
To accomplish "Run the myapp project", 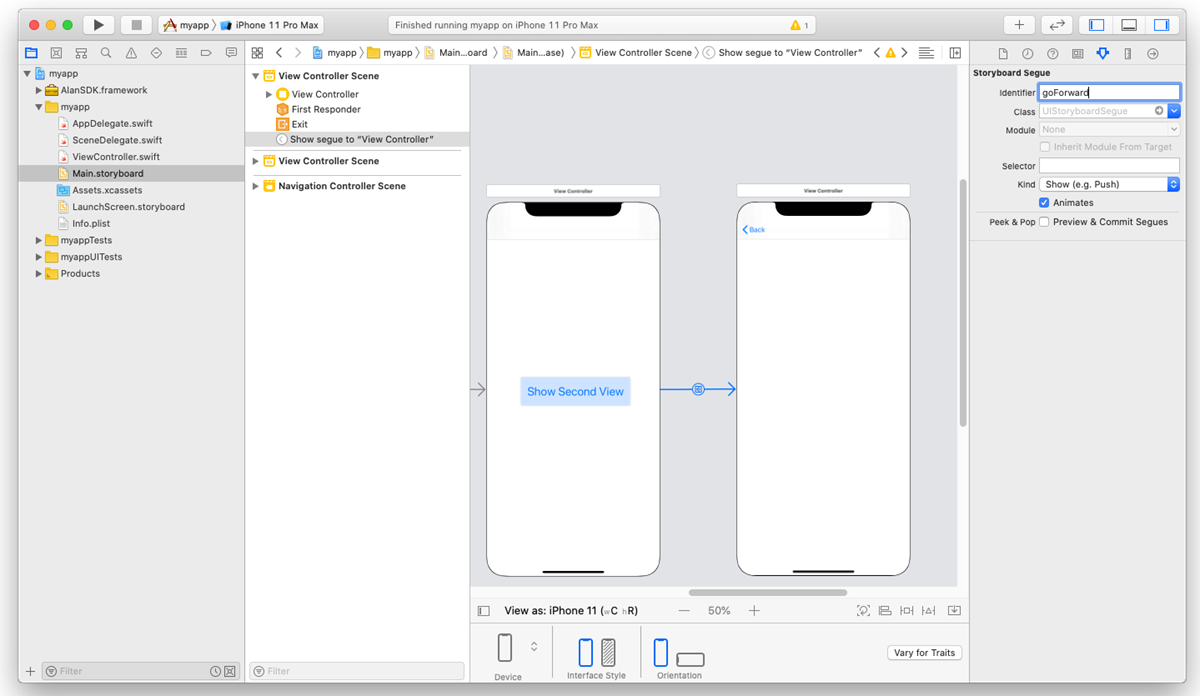I will pyautogui.click(x=96, y=25).
